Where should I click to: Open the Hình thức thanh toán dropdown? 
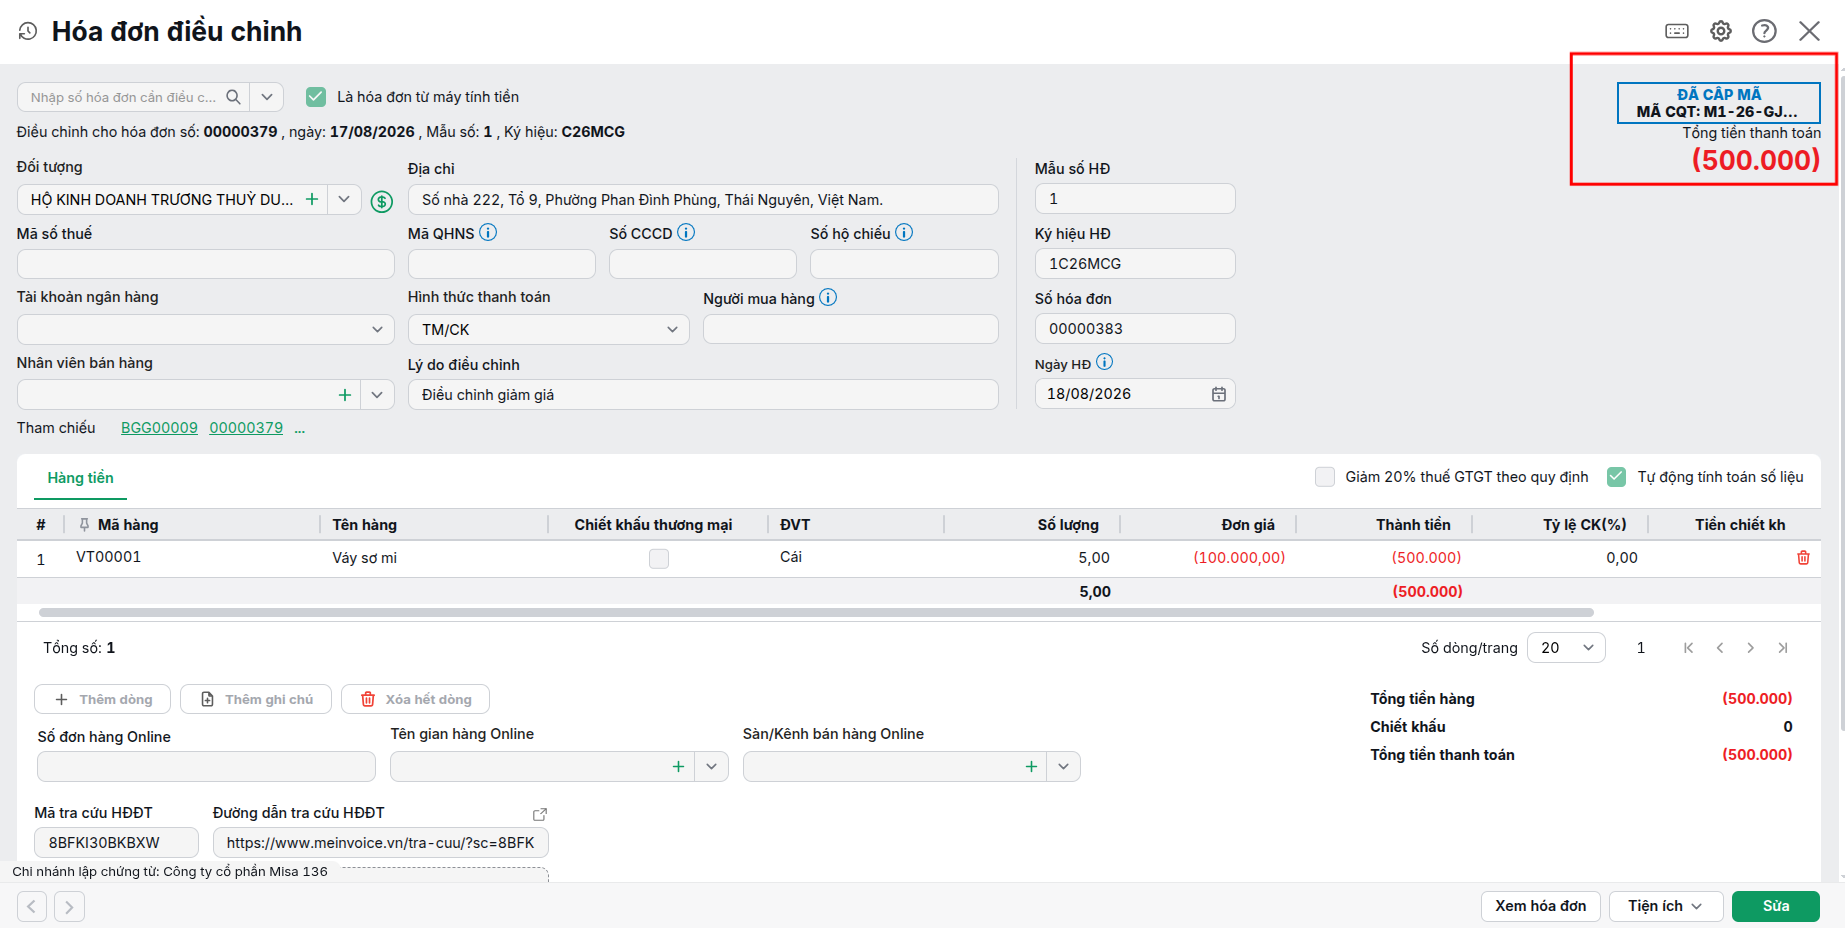pyautogui.click(x=673, y=329)
